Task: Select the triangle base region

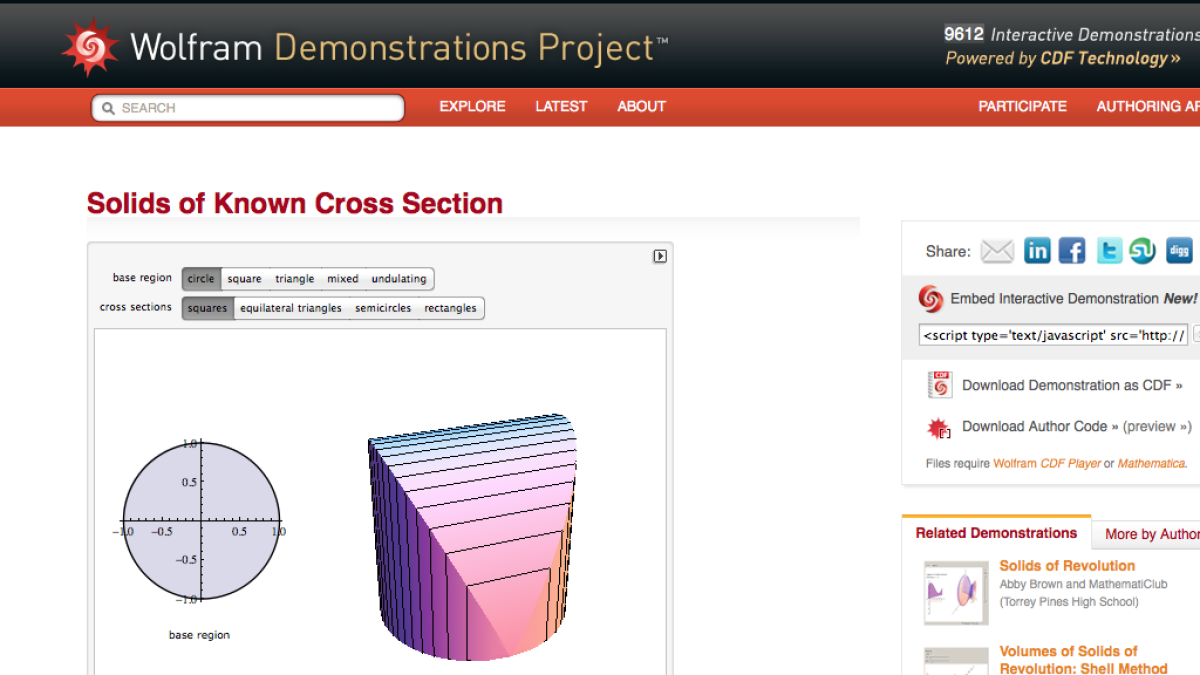Action: [x=294, y=278]
